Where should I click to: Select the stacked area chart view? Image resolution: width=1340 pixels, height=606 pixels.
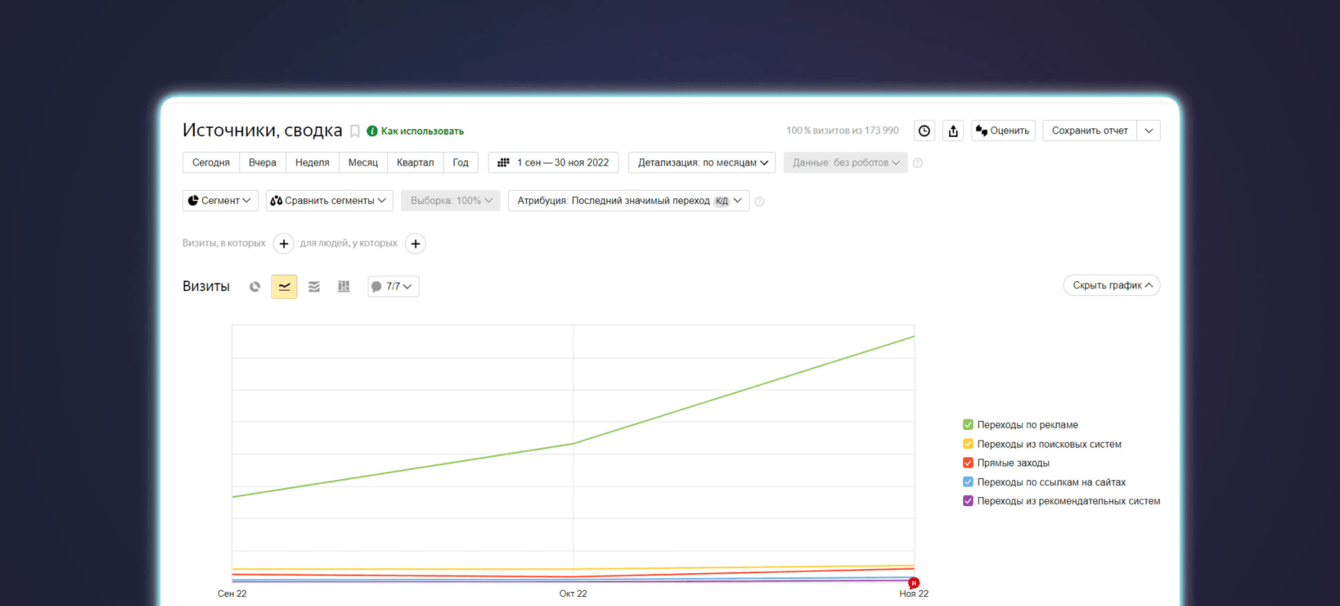tap(314, 286)
